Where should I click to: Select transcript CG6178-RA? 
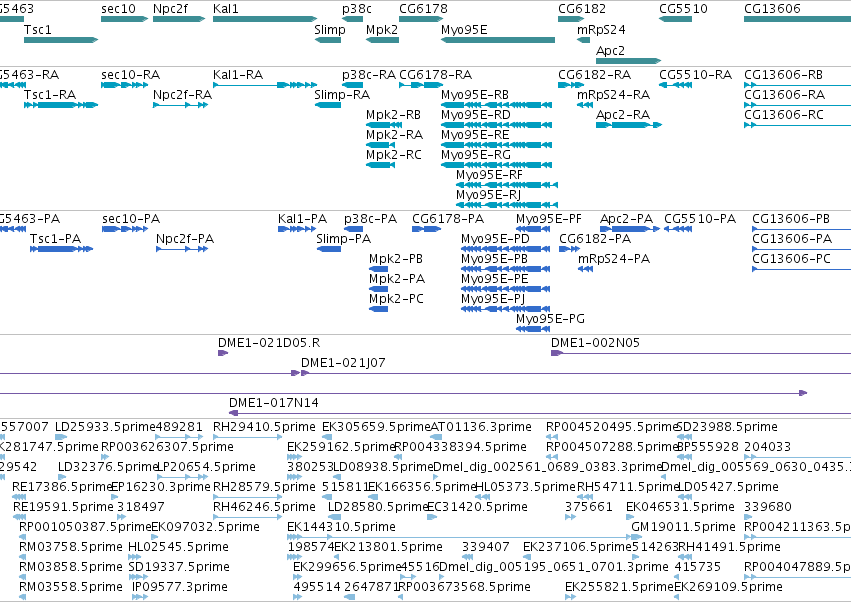pos(421,85)
